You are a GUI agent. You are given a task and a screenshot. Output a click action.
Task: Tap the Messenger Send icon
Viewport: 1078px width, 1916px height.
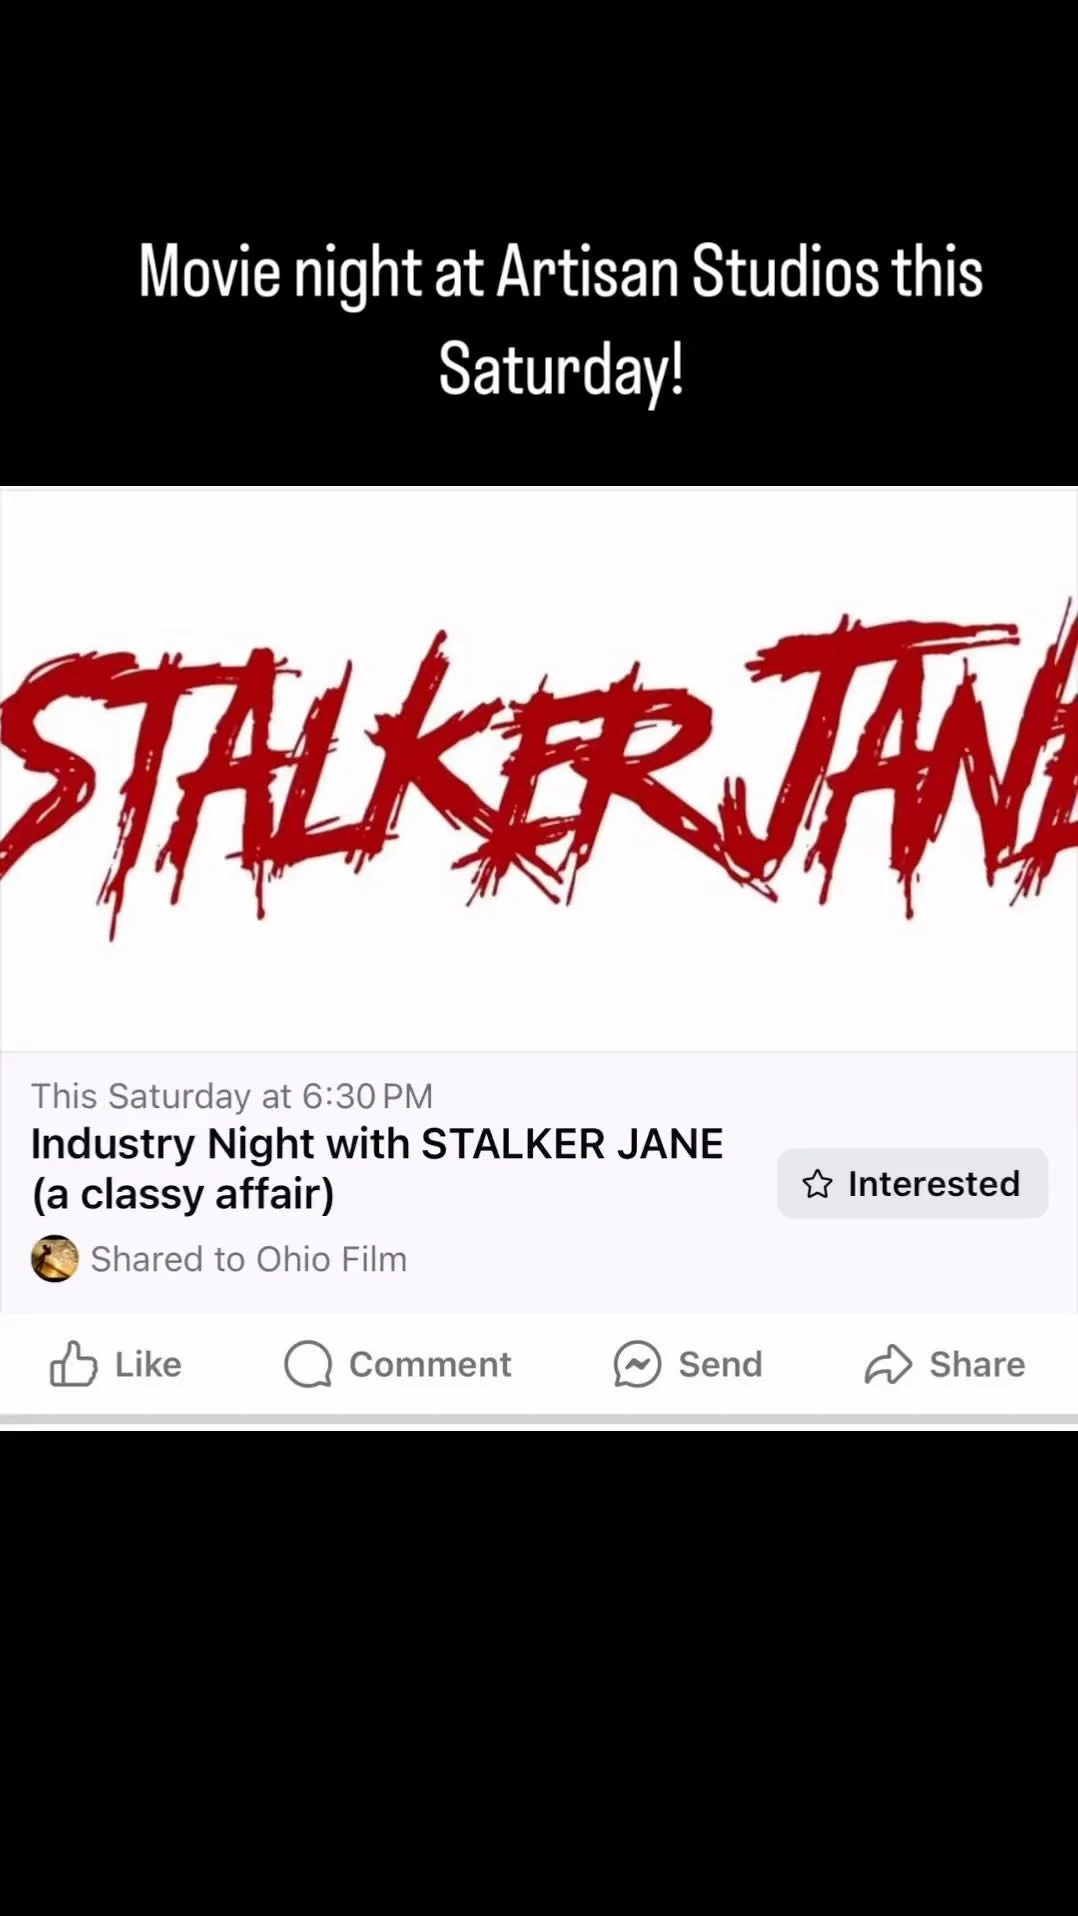pos(637,1364)
